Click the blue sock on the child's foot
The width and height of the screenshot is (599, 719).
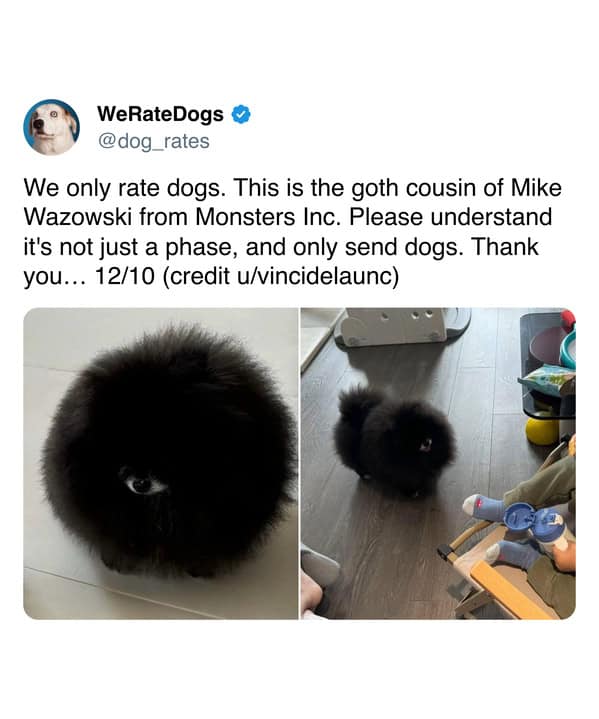click(x=483, y=508)
